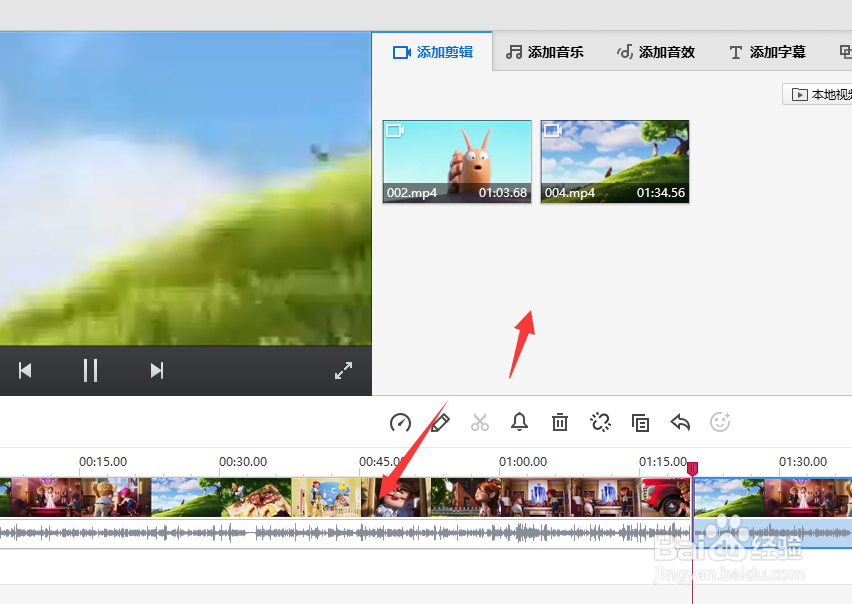Viewport: 852px width, 604px height.
Task: Select the 004.mp4 clip thumbnail
Action: pyautogui.click(x=614, y=162)
